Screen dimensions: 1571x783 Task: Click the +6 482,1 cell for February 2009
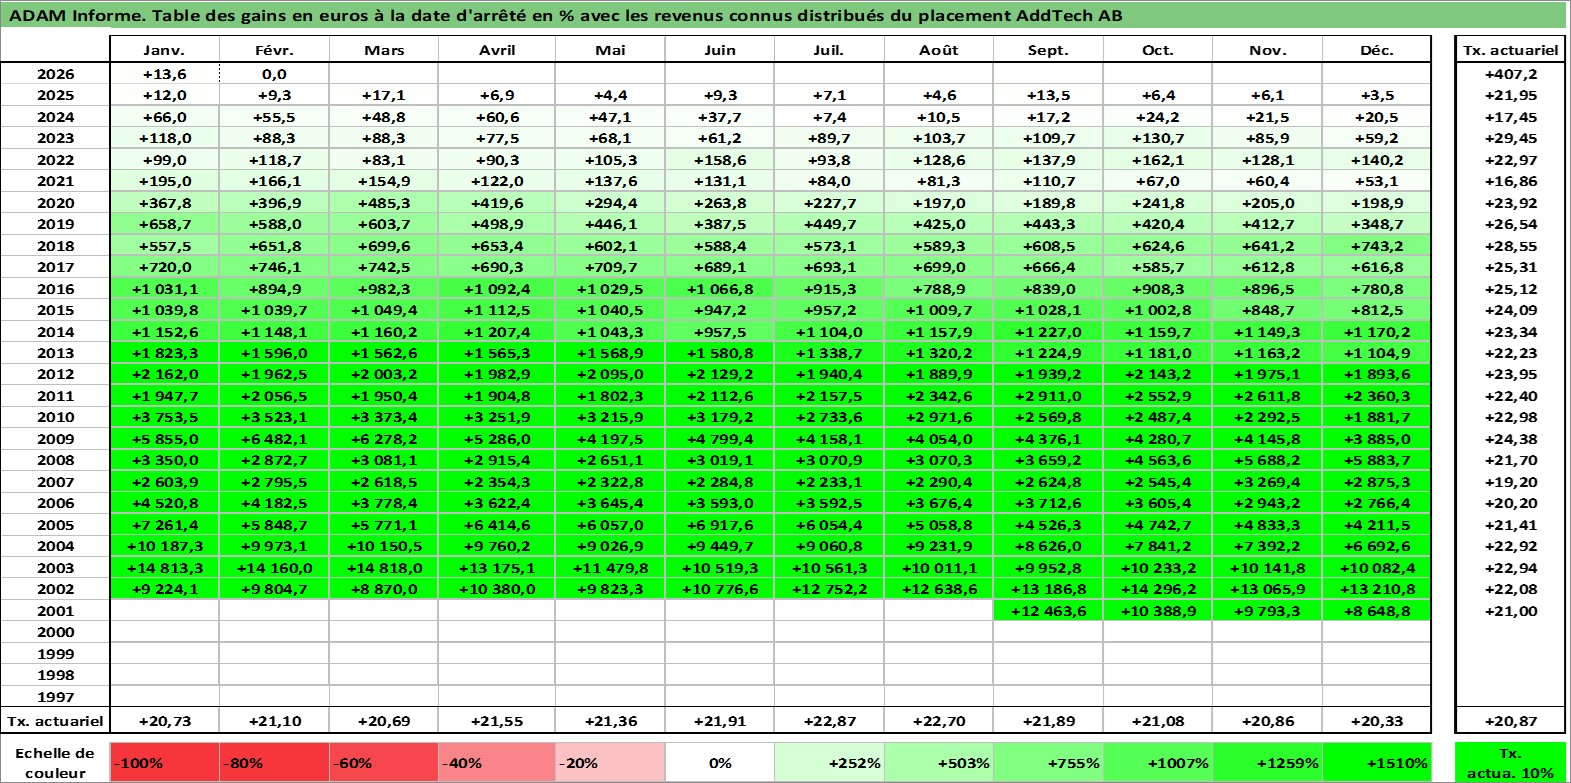pos(274,439)
